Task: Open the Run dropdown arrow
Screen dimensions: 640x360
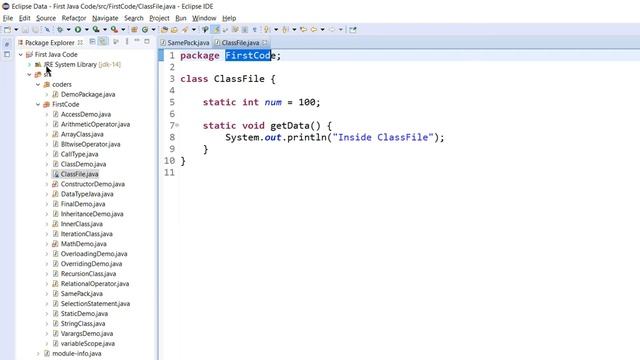Action: coord(86,29)
